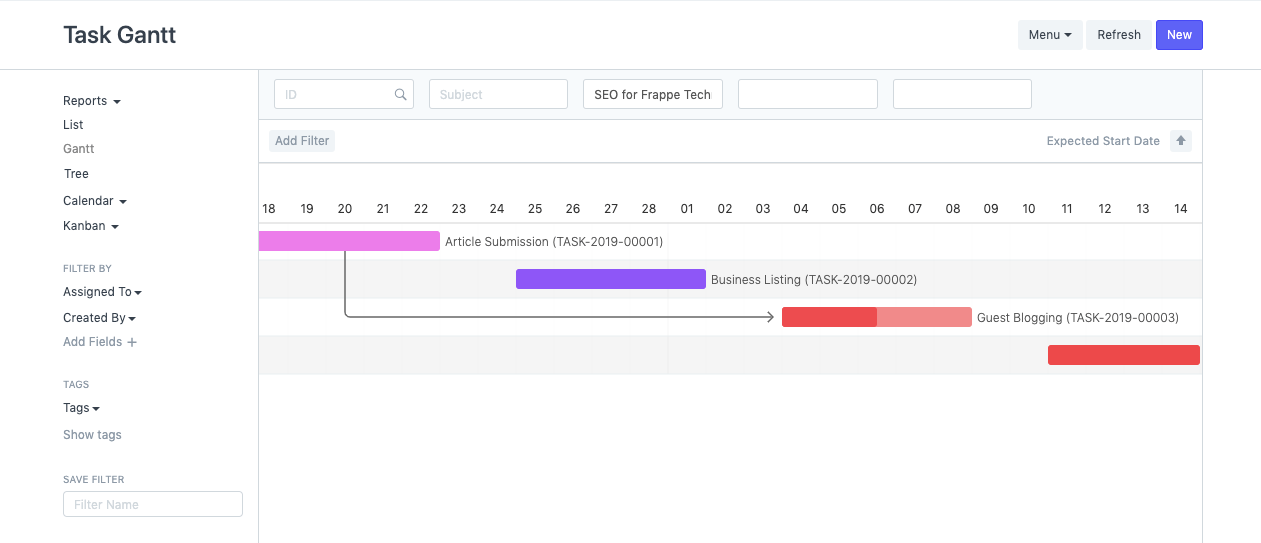Switch to List view
This screenshot has height=543, width=1261.
coord(73,125)
